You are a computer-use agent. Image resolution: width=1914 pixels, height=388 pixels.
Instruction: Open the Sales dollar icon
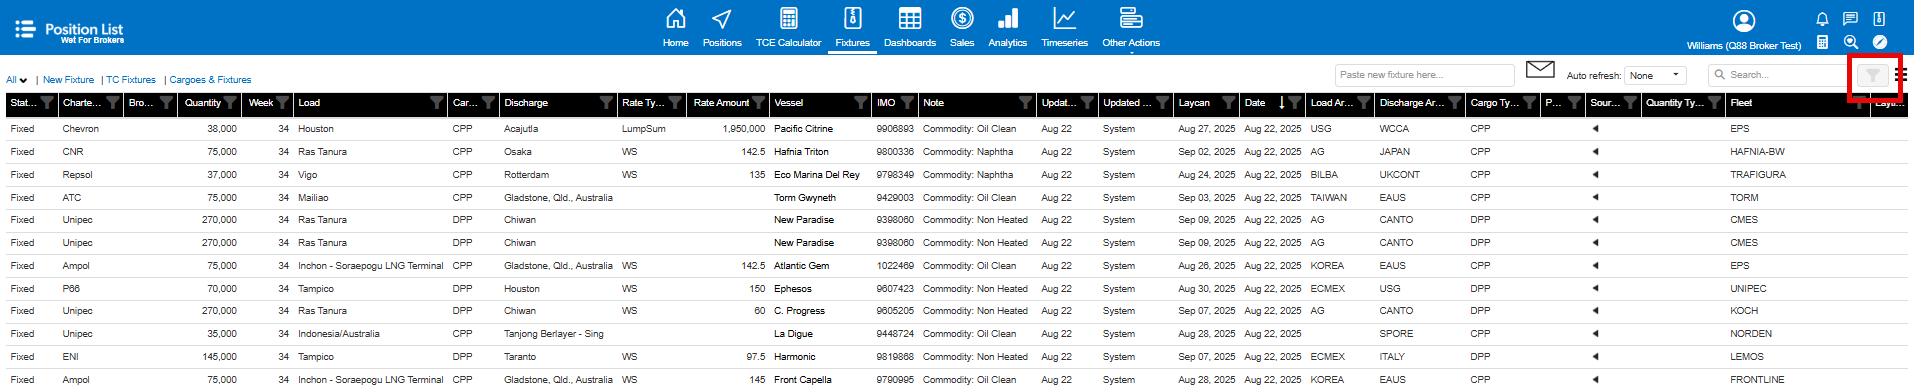962,18
